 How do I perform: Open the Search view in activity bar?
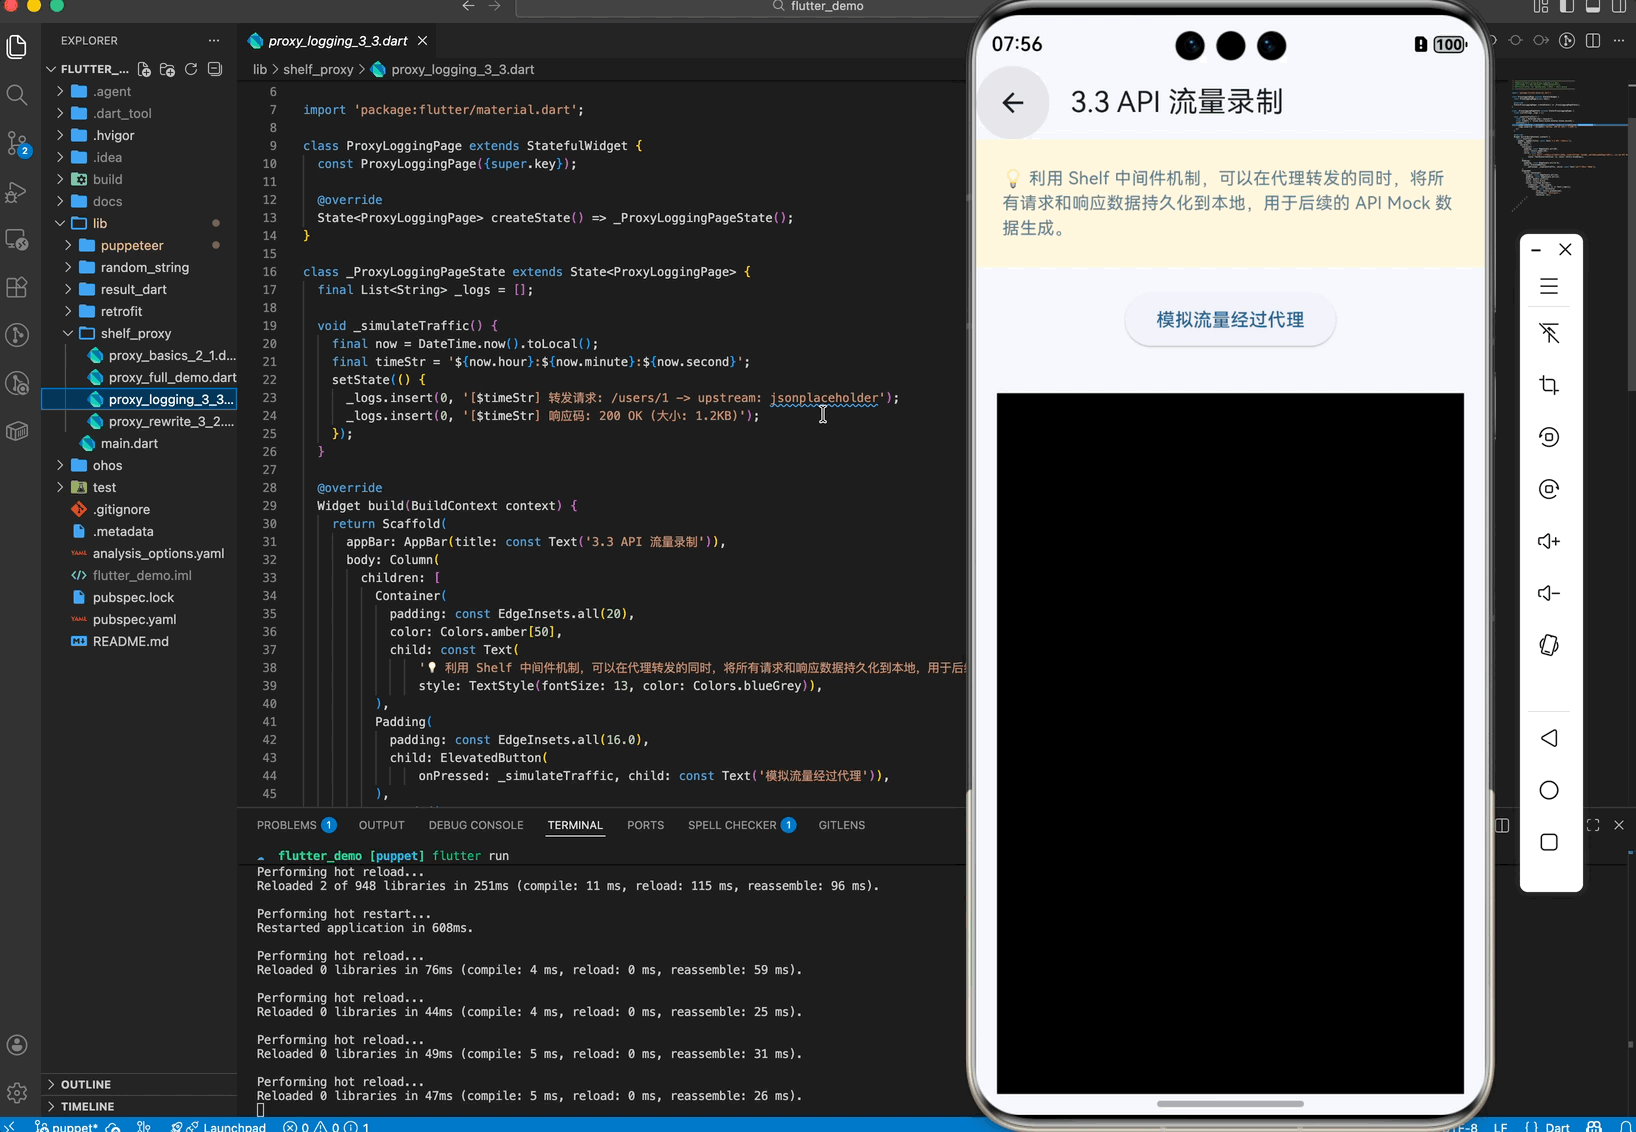pos(17,95)
